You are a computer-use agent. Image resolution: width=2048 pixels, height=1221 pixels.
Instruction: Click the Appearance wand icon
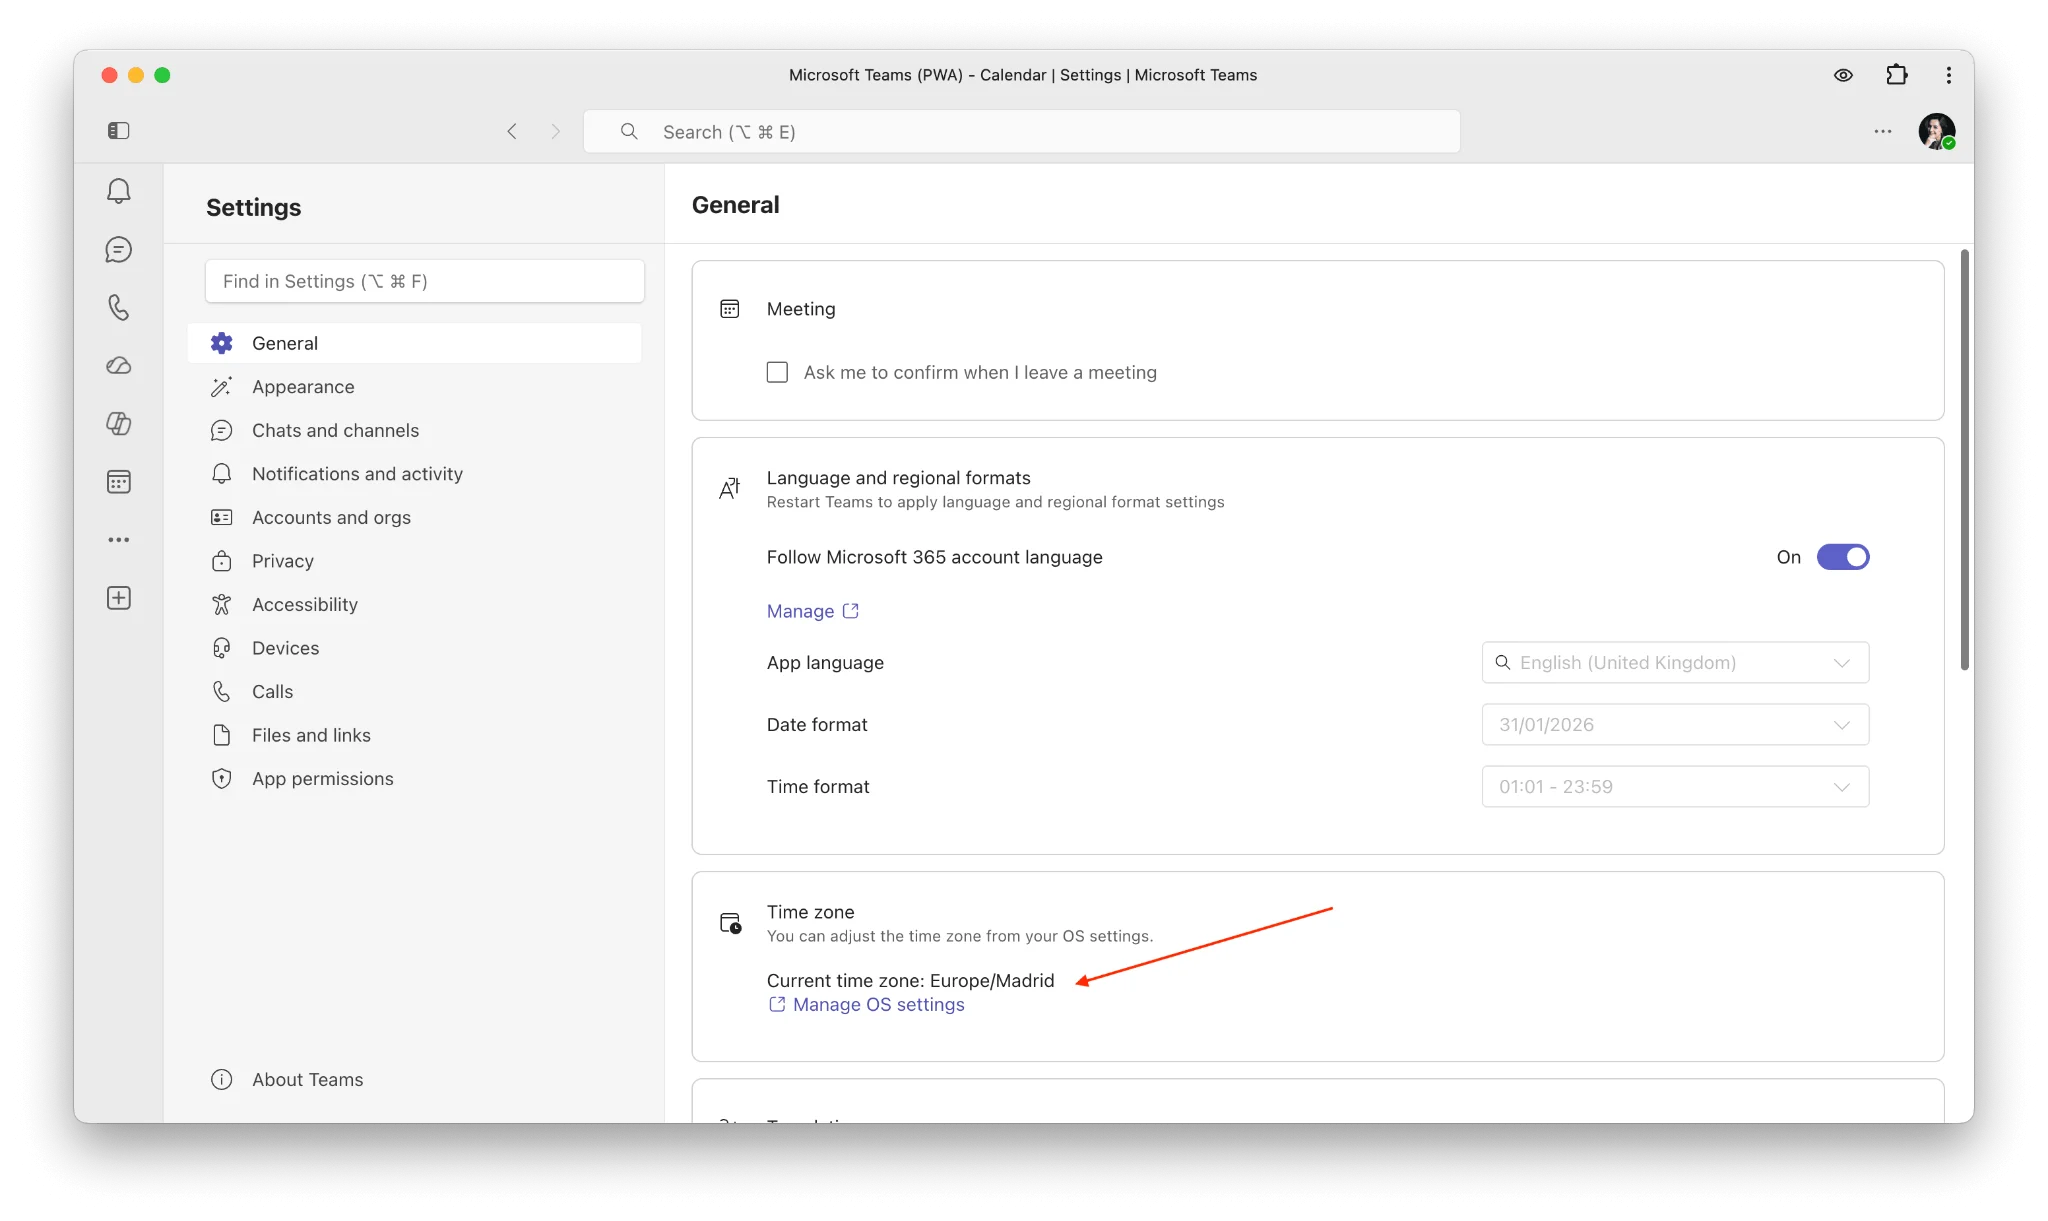pyautogui.click(x=221, y=387)
